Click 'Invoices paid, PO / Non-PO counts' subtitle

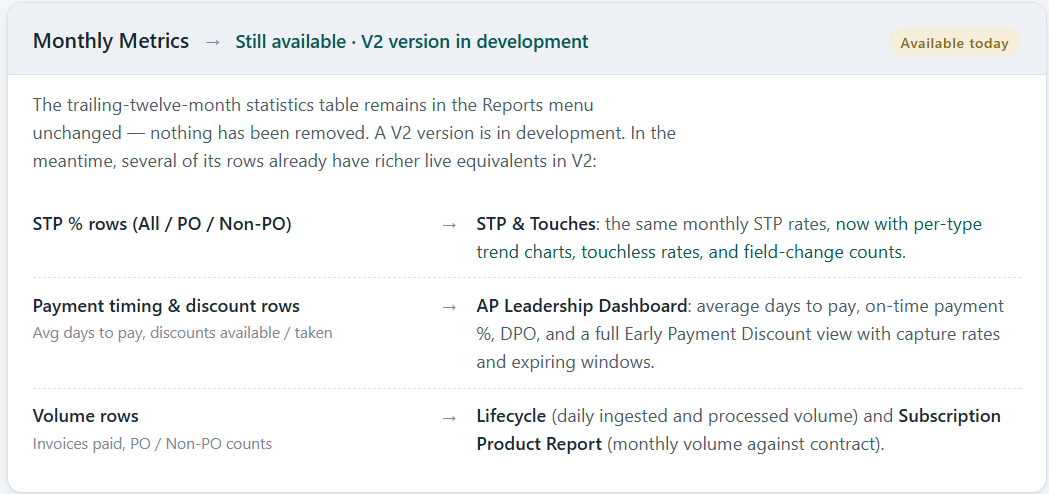pos(152,444)
